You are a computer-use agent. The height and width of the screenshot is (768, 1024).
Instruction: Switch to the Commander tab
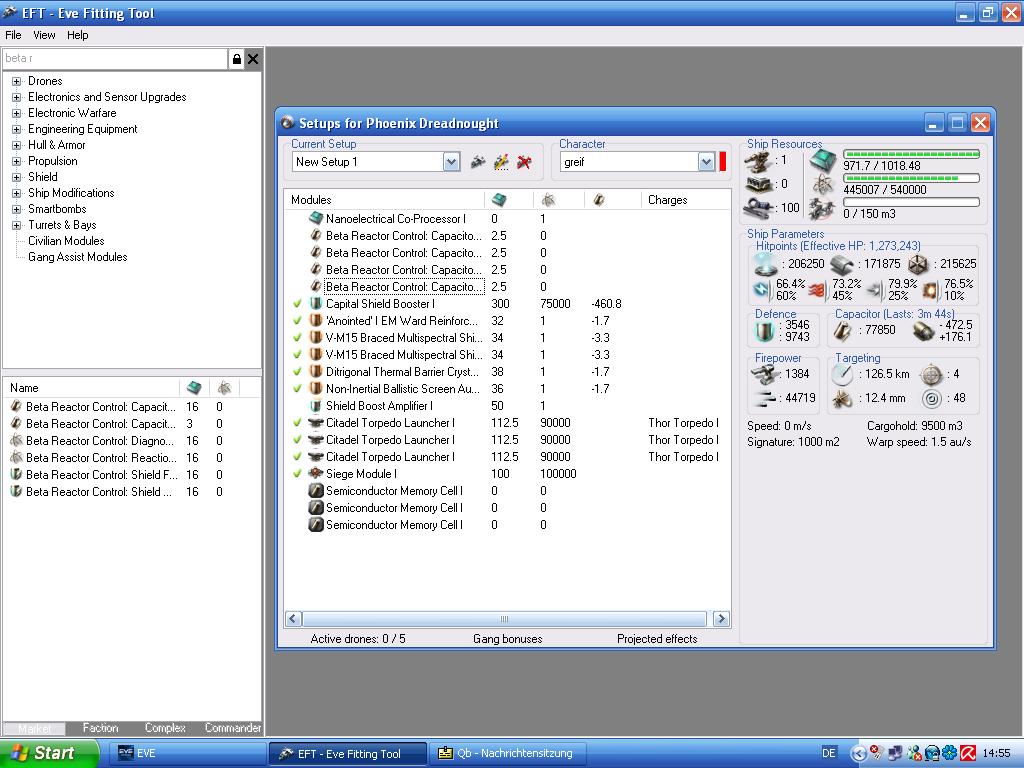click(232, 728)
